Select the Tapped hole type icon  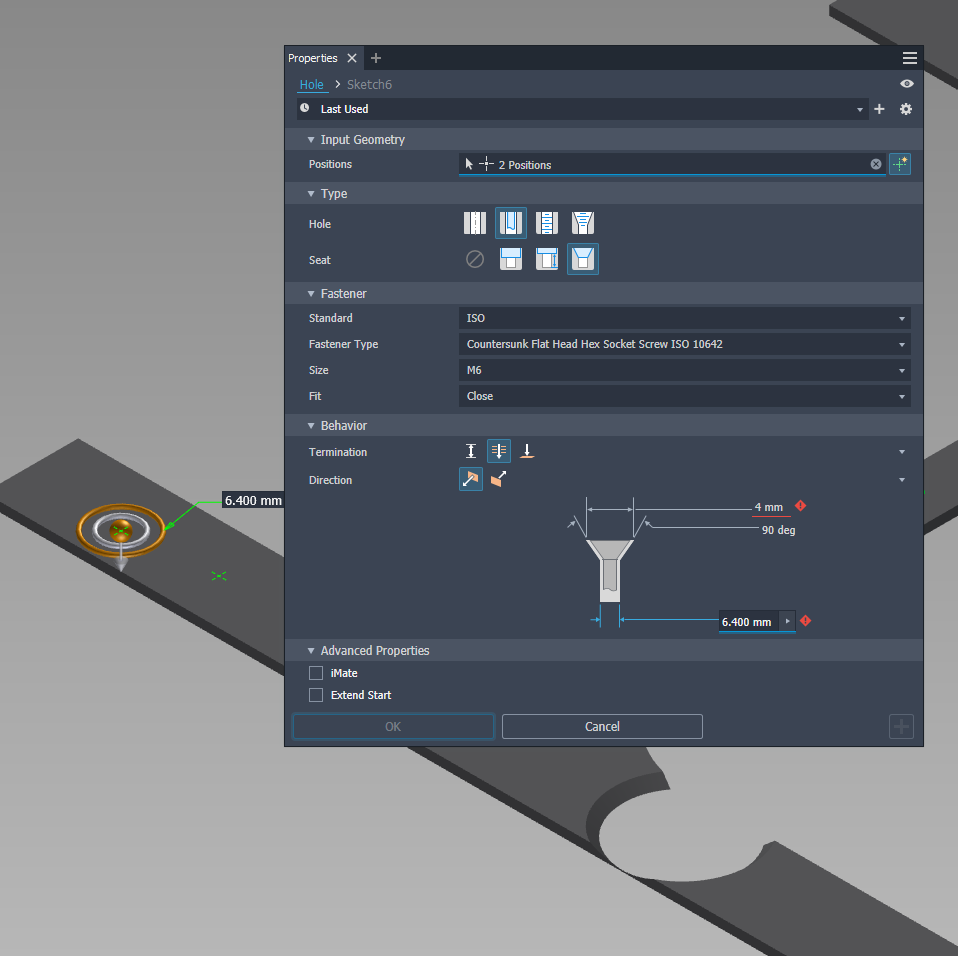click(x=546, y=223)
